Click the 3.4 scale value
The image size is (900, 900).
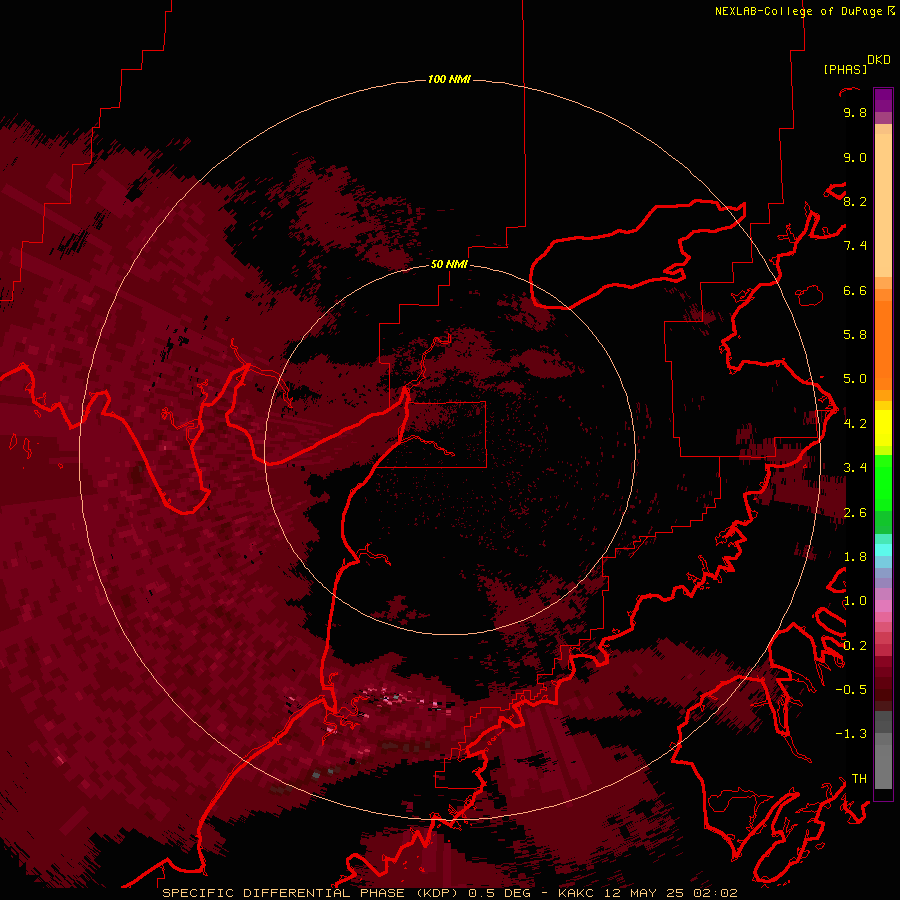click(855, 468)
